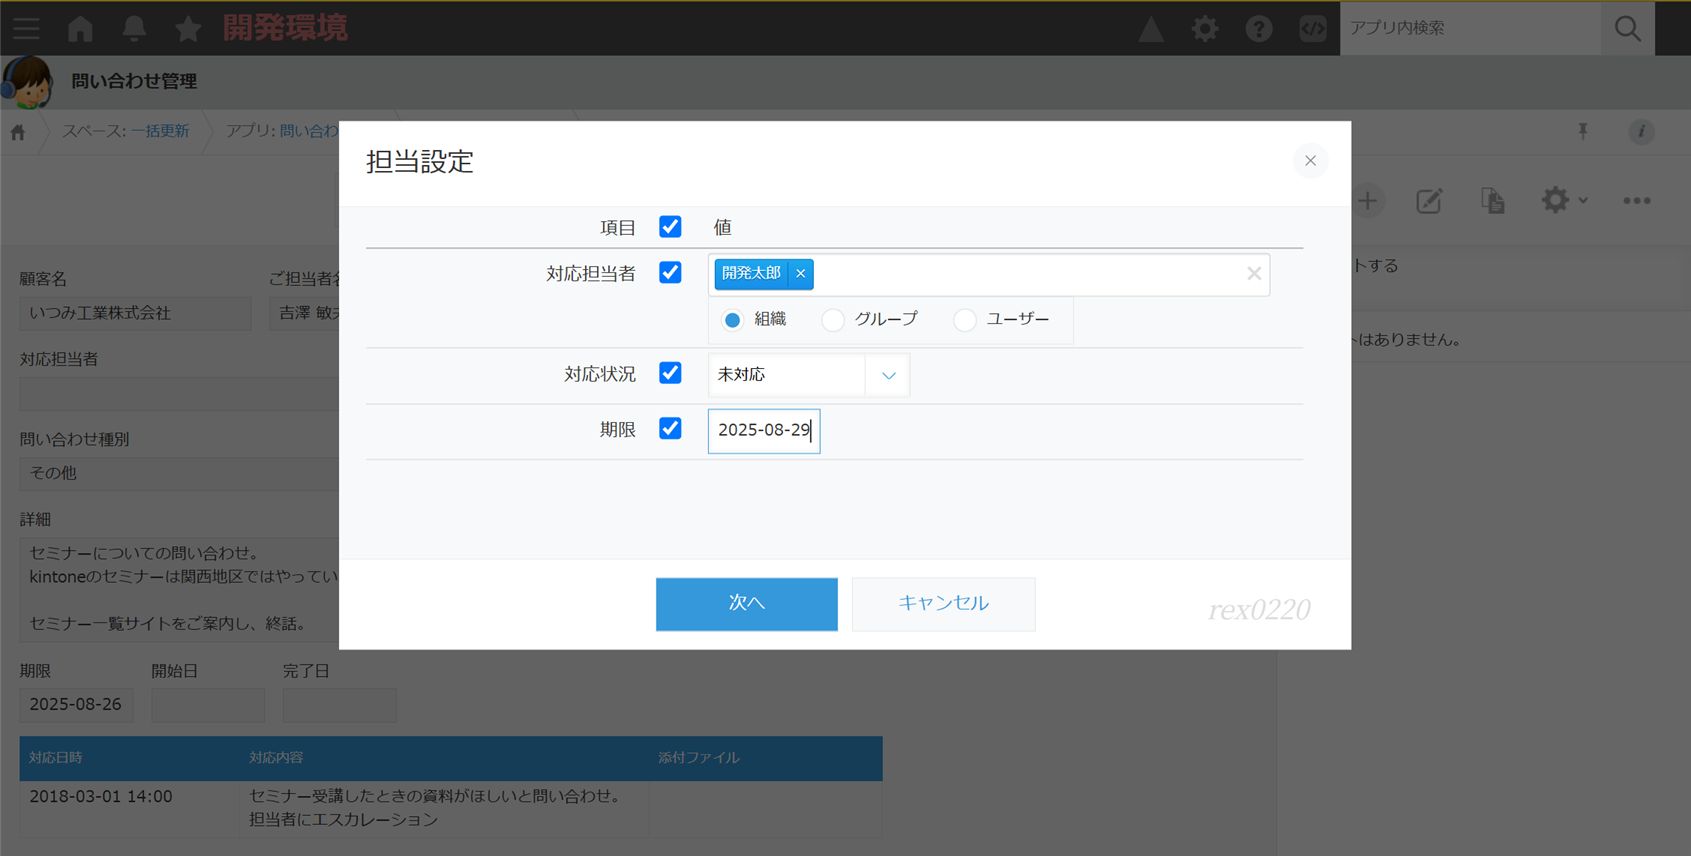This screenshot has height=856, width=1691.
Task: Select the ユーザー radio option
Action: click(x=965, y=320)
